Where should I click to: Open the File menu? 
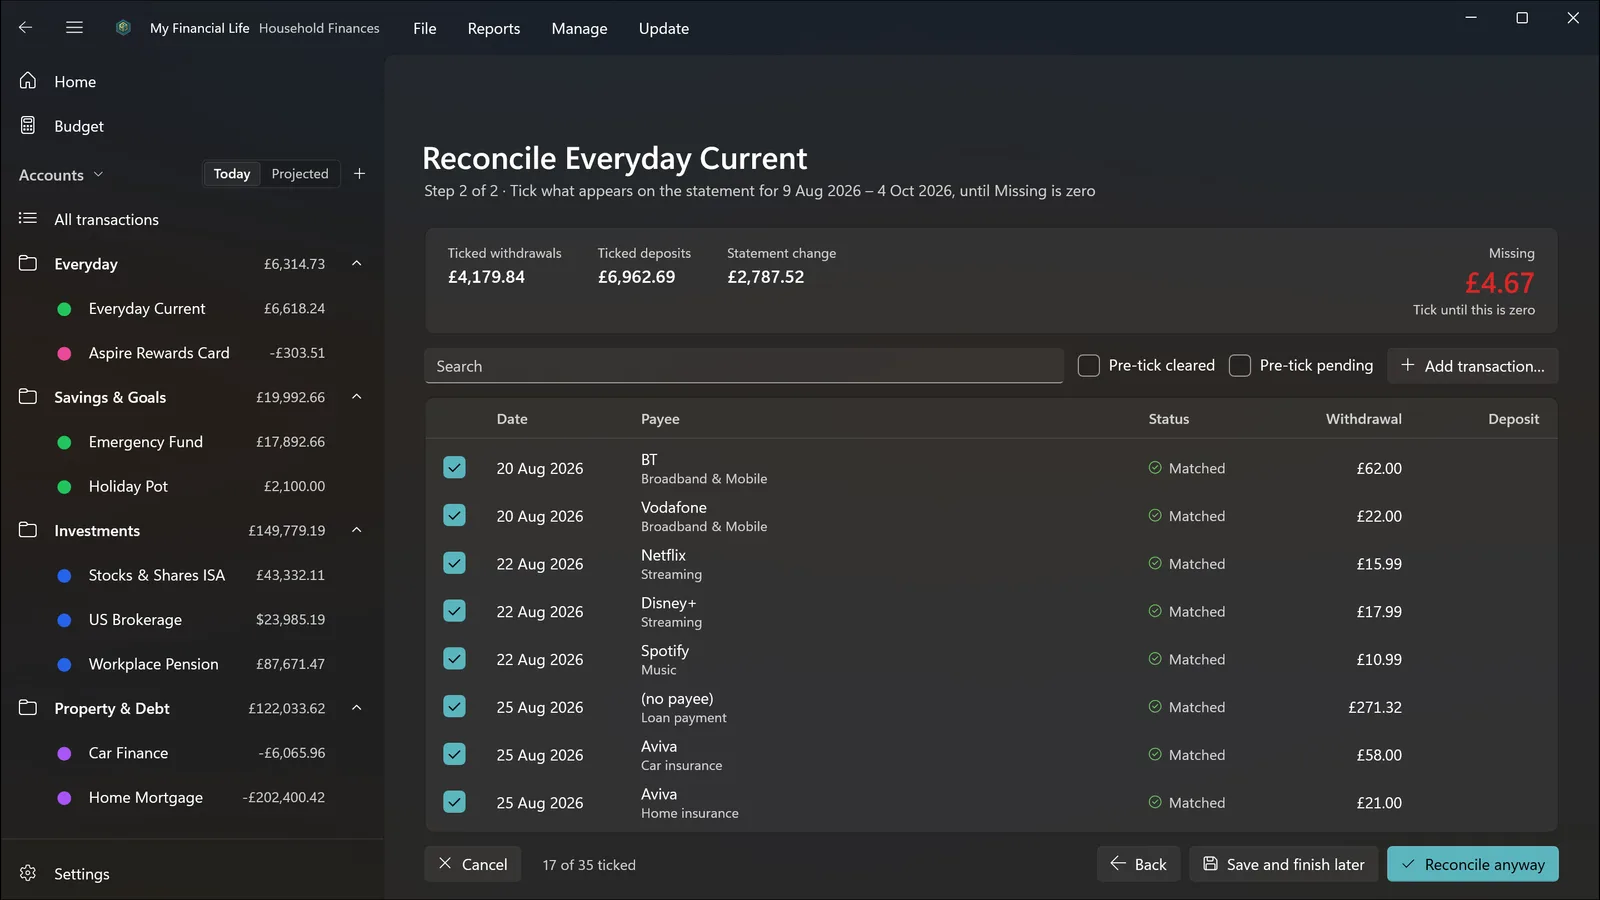pos(425,28)
